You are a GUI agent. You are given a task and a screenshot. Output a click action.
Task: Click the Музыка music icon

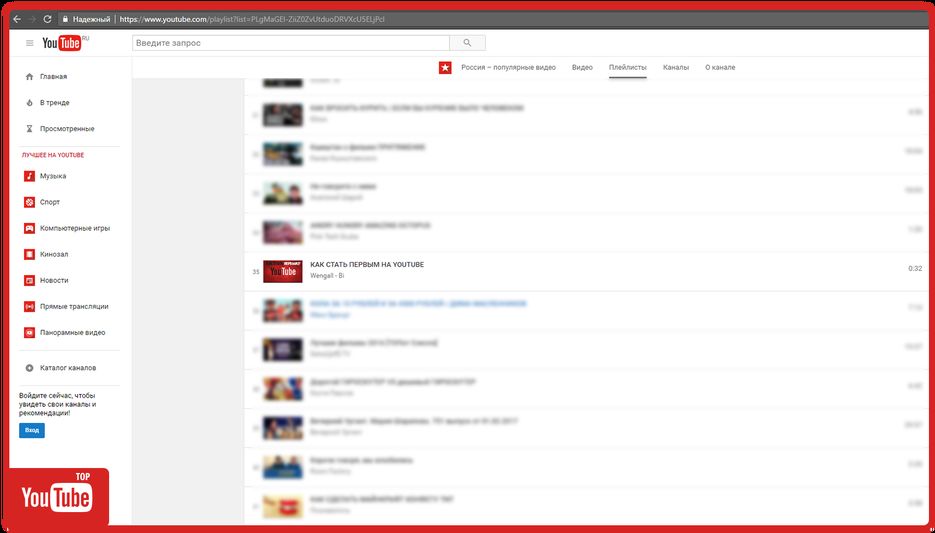click(29, 176)
